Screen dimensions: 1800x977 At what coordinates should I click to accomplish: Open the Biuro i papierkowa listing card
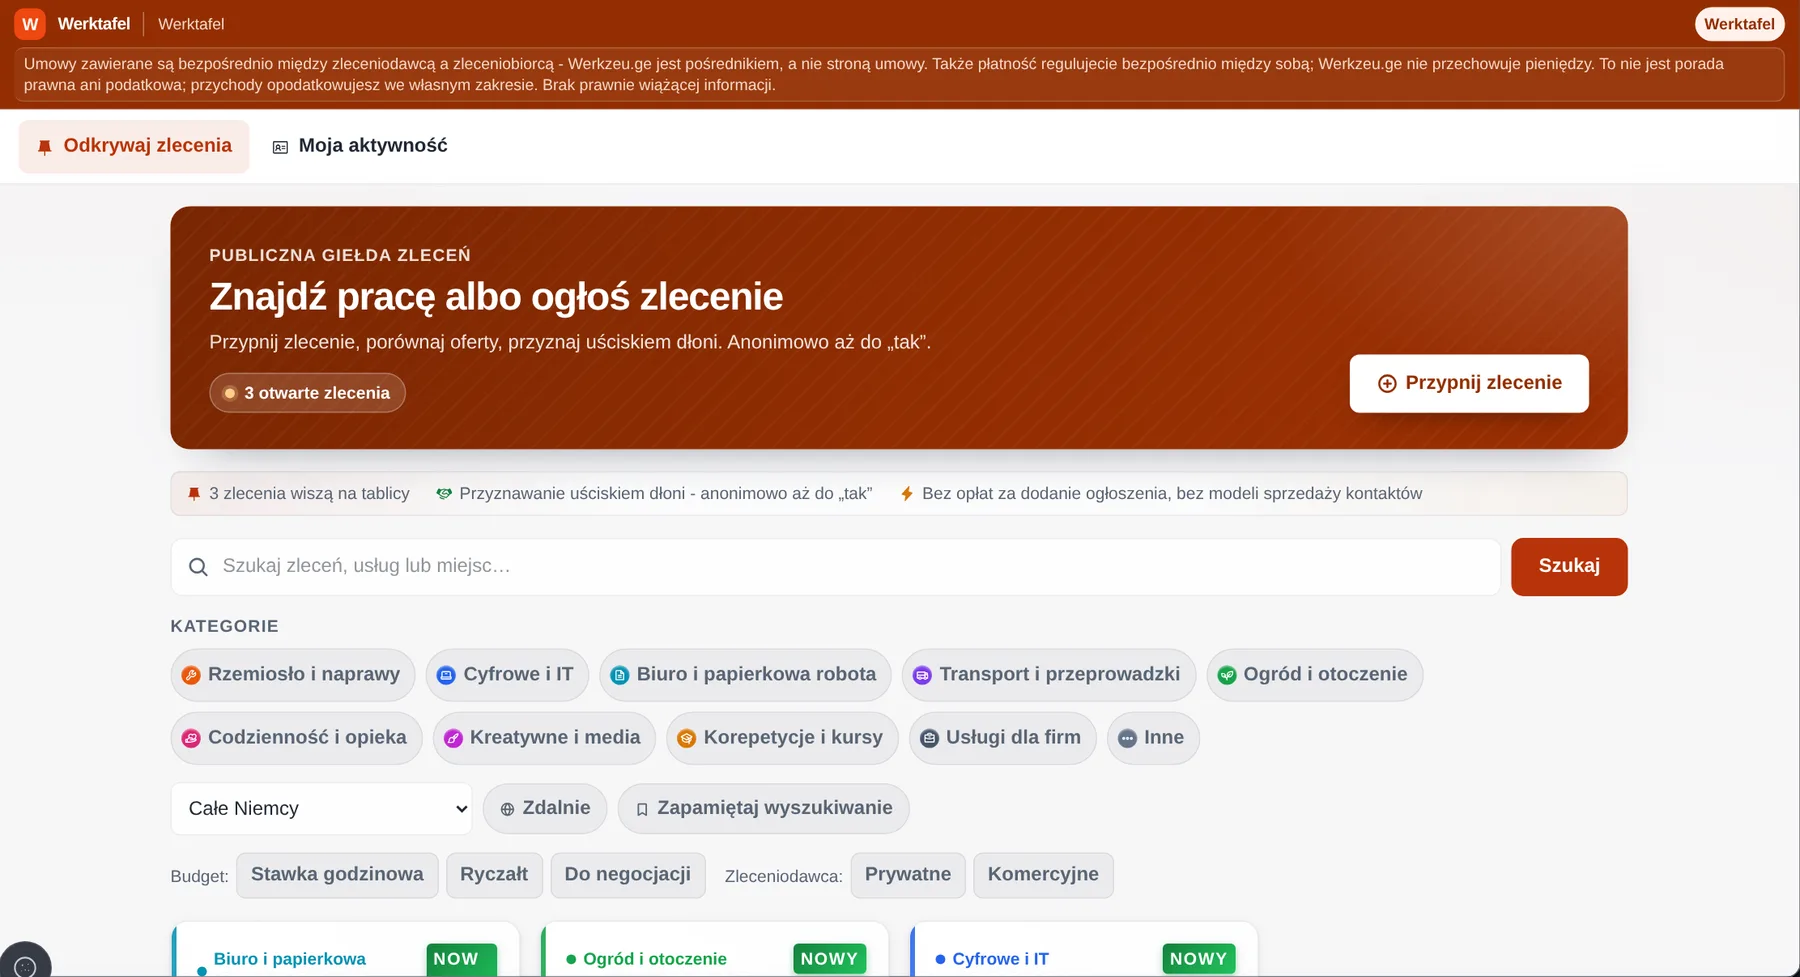[x=345, y=950]
